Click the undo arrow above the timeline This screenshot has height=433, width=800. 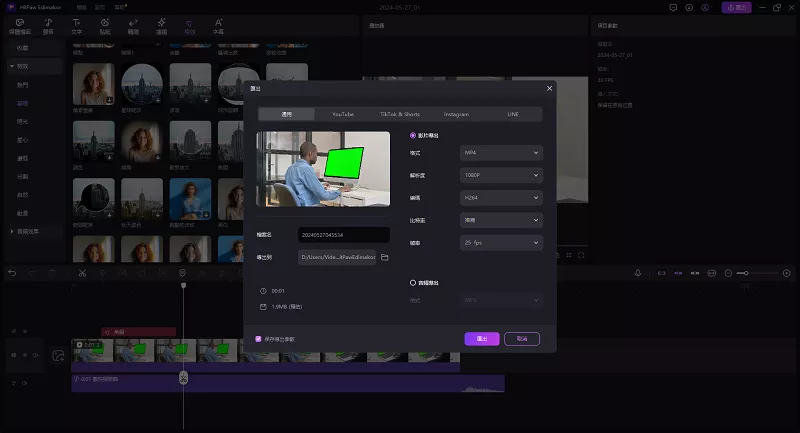(x=13, y=273)
